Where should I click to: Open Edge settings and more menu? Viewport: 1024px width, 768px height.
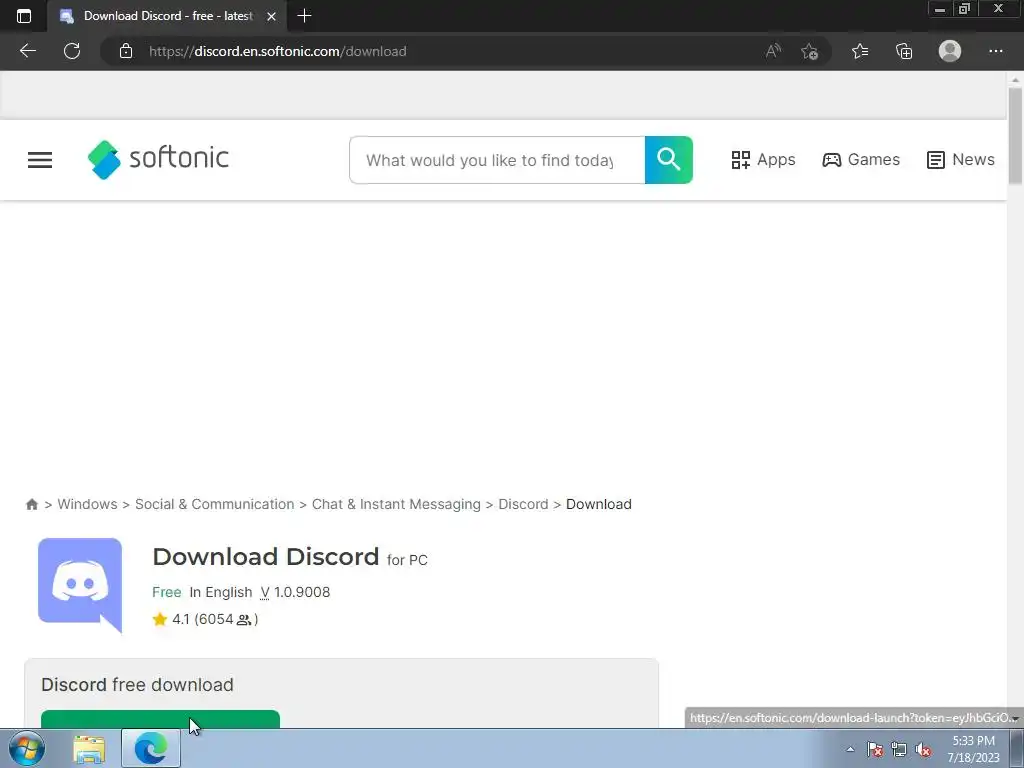pos(995,51)
